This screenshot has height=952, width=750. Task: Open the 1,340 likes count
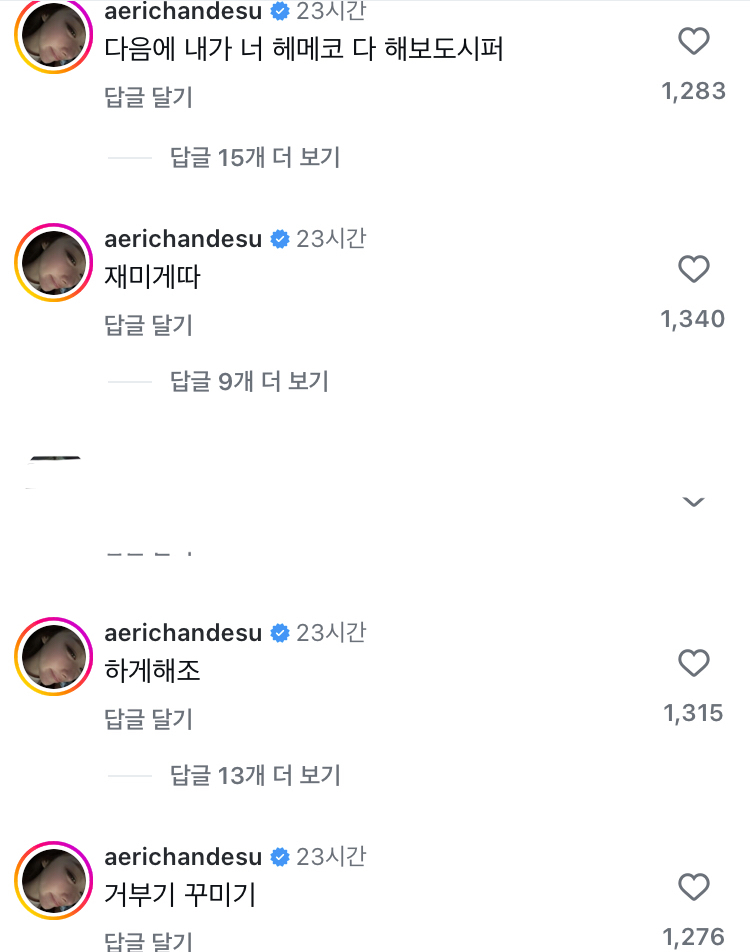[x=692, y=319]
